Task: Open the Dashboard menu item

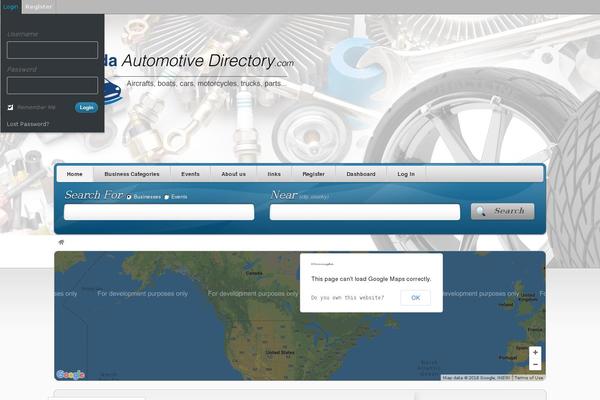Action: [x=361, y=174]
